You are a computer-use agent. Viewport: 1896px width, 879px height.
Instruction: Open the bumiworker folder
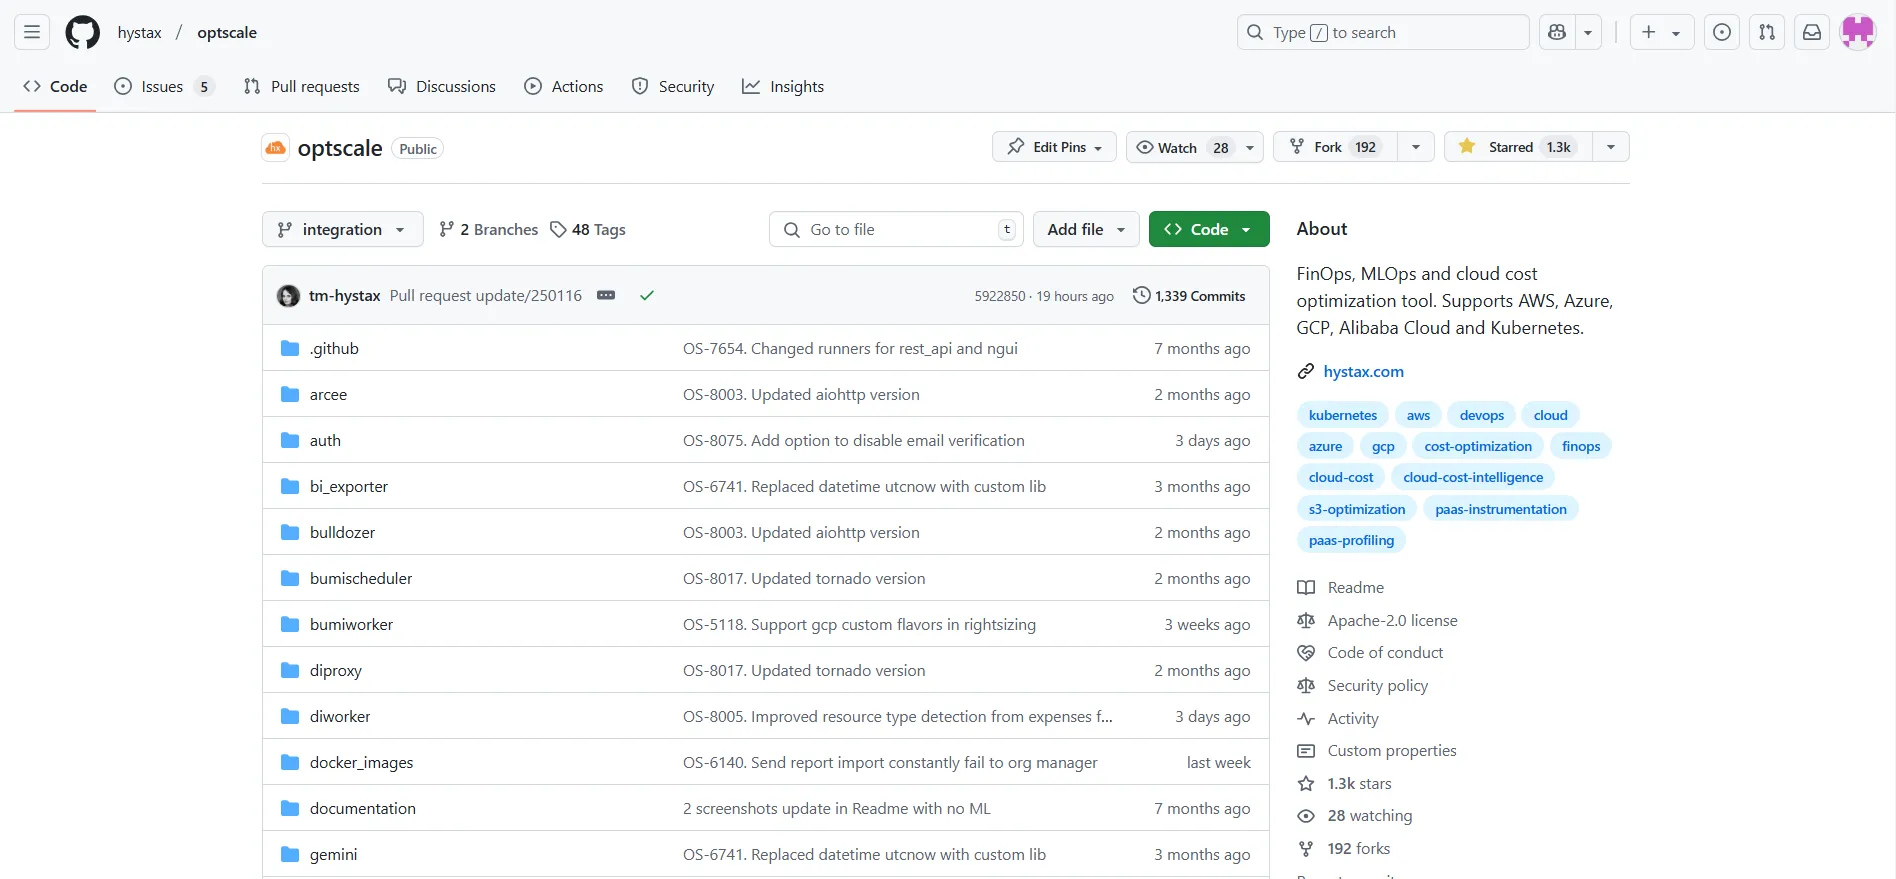click(351, 624)
